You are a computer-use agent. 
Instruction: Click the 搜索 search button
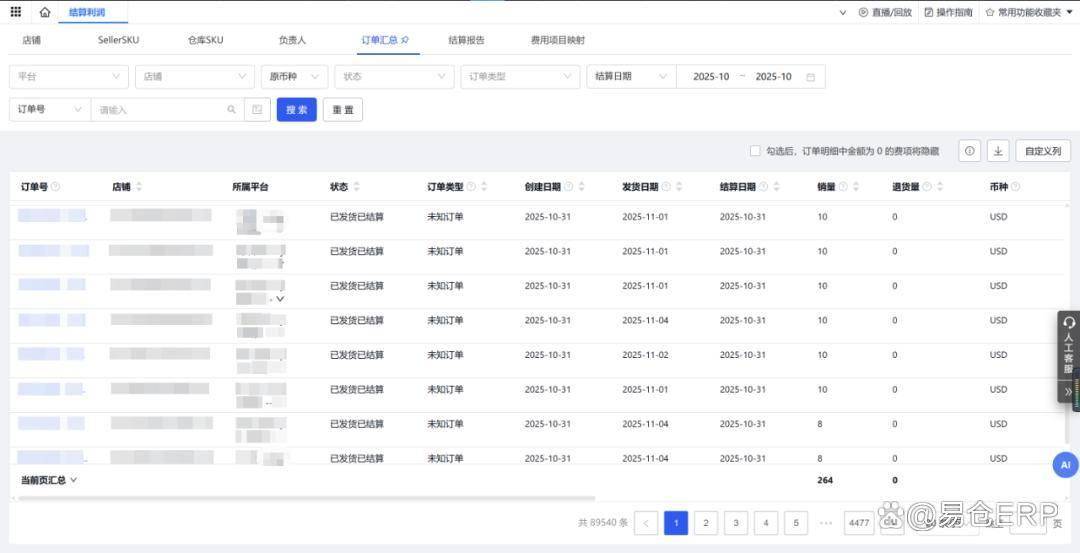pyautogui.click(x=296, y=110)
